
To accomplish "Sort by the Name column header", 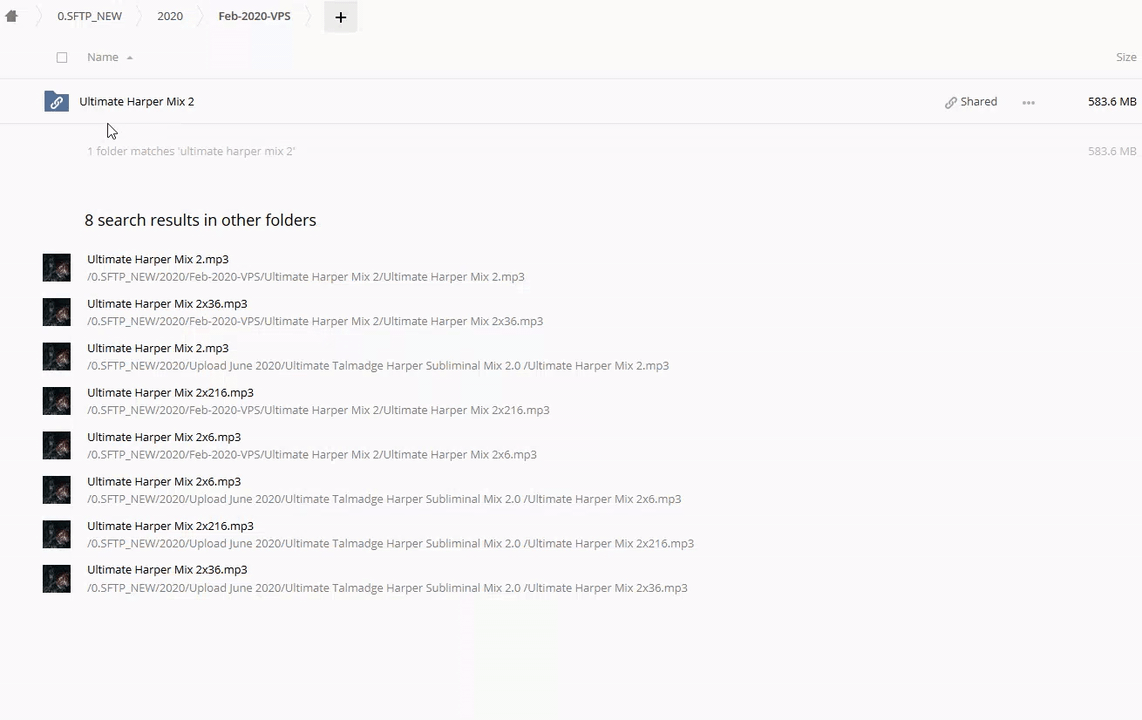I will [102, 58].
